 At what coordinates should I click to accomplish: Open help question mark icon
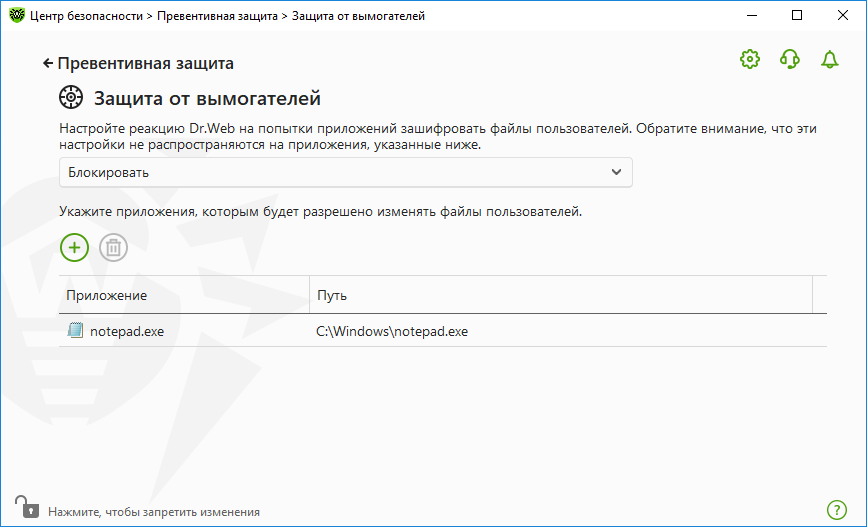(837, 510)
